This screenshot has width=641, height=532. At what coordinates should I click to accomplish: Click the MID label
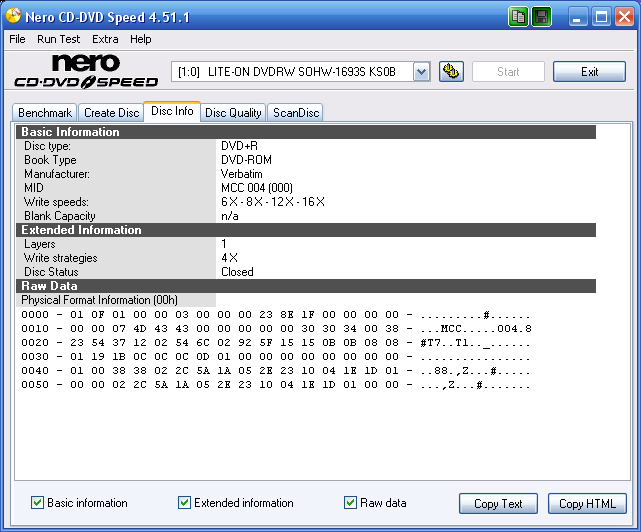(x=34, y=188)
